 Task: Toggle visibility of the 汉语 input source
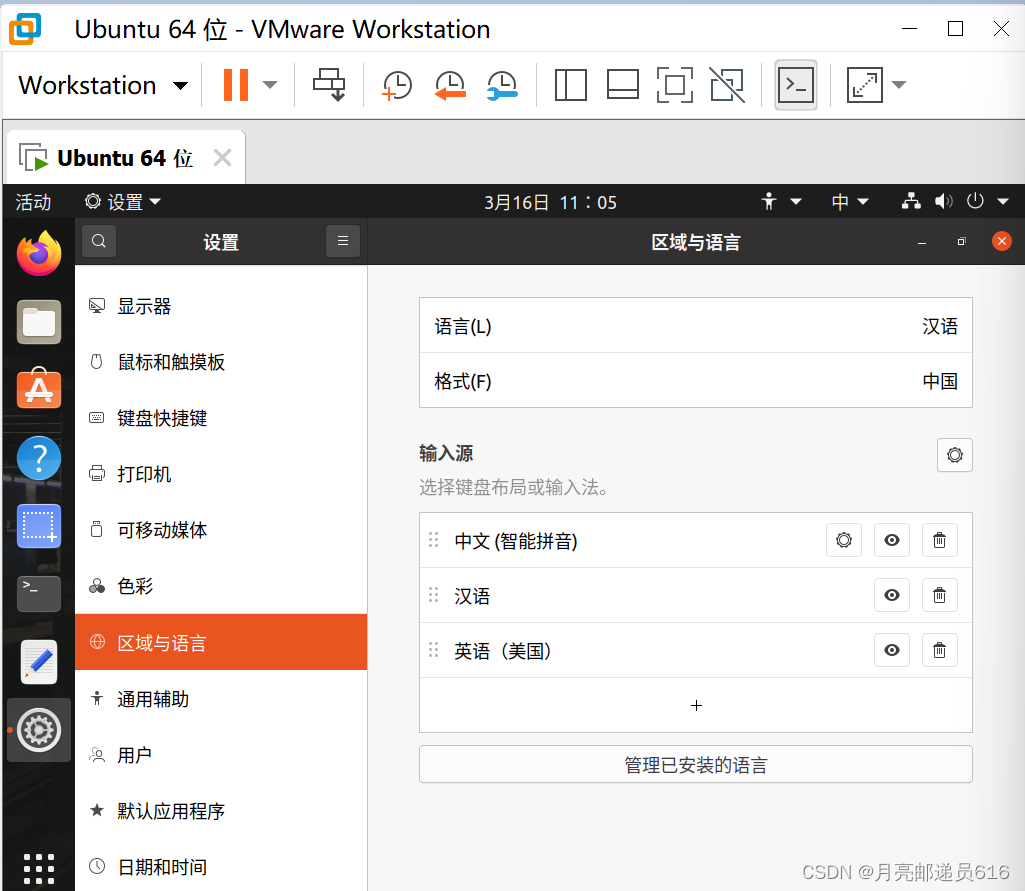pos(891,595)
